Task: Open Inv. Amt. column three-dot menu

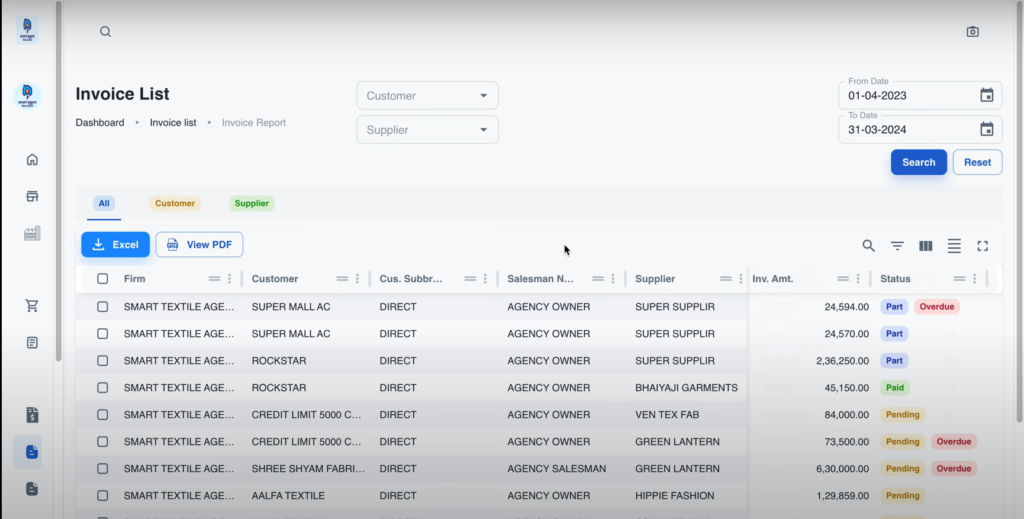Action: coord(857,279)
